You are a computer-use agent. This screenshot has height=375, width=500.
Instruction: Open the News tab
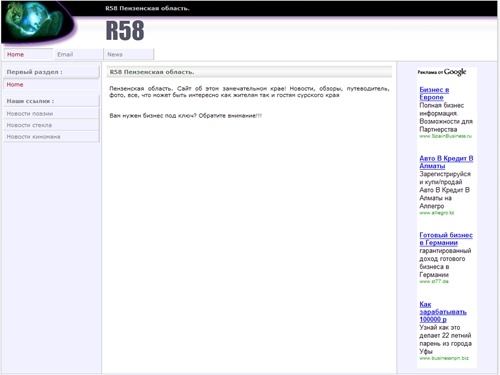(x=129, y=54)
